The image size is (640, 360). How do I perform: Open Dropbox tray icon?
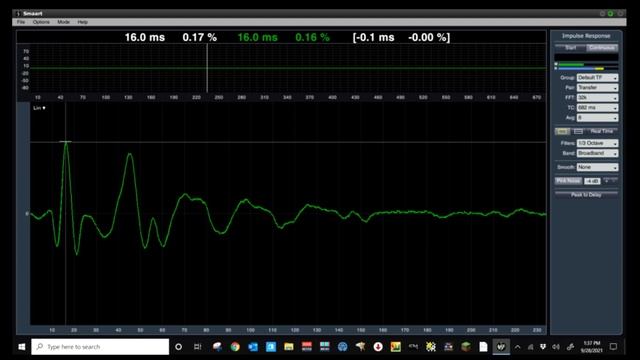543,347
